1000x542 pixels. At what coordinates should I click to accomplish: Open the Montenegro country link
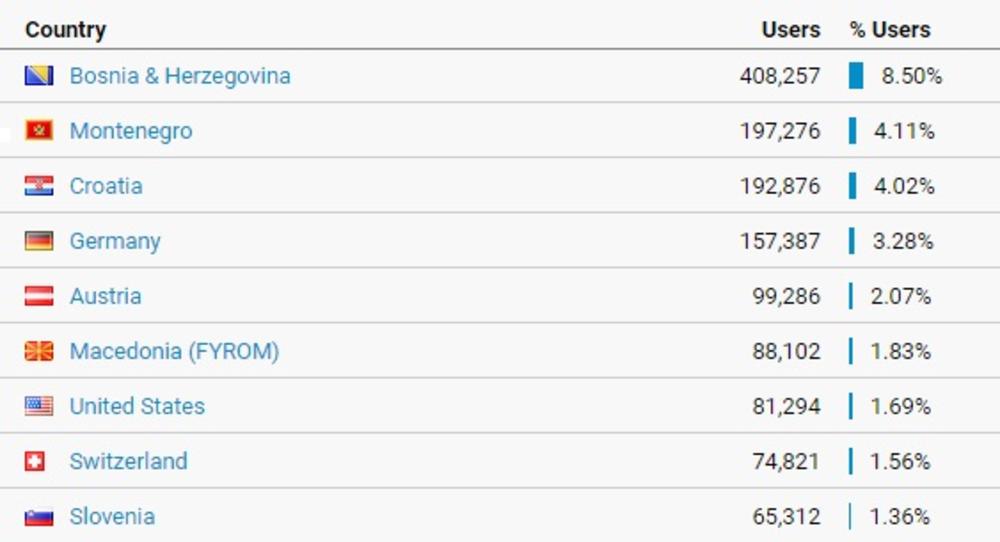[131, 131]
